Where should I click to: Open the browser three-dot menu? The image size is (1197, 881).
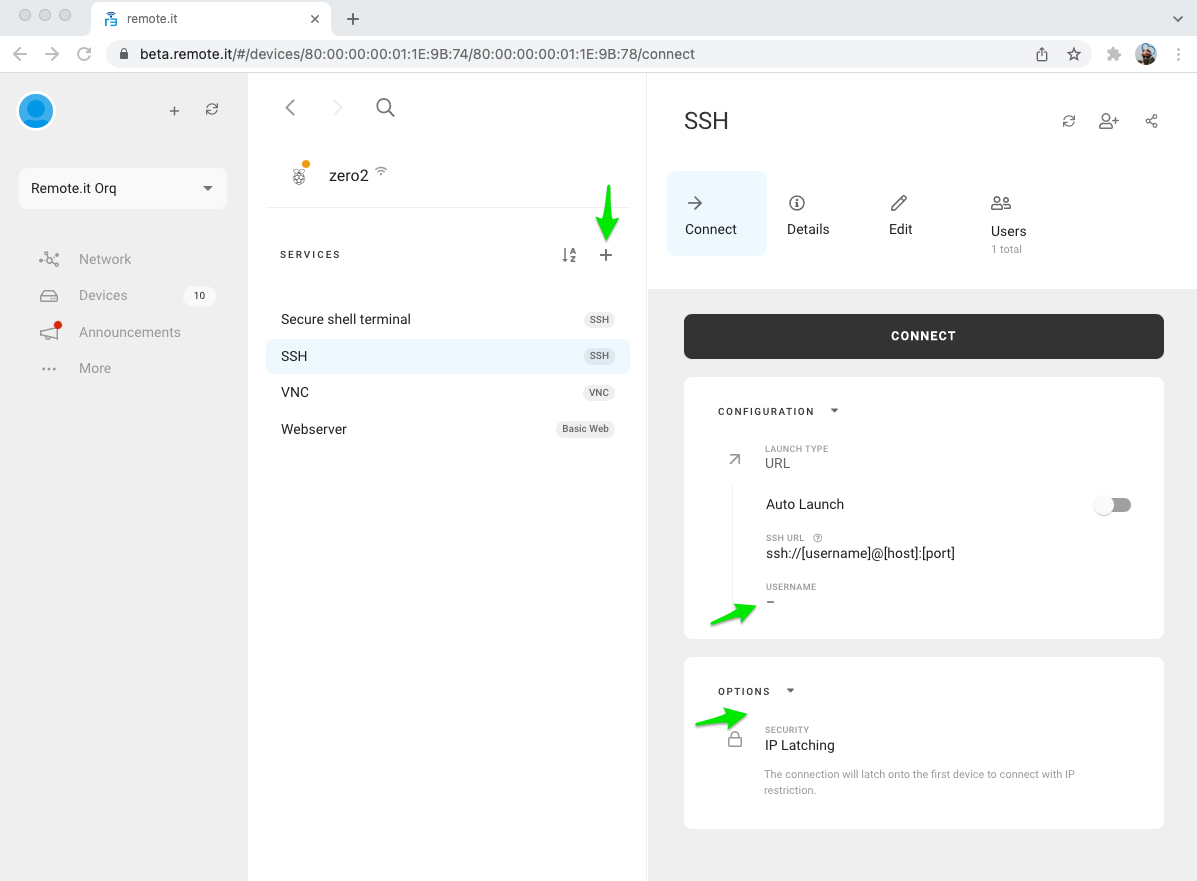coord(1178,54)
